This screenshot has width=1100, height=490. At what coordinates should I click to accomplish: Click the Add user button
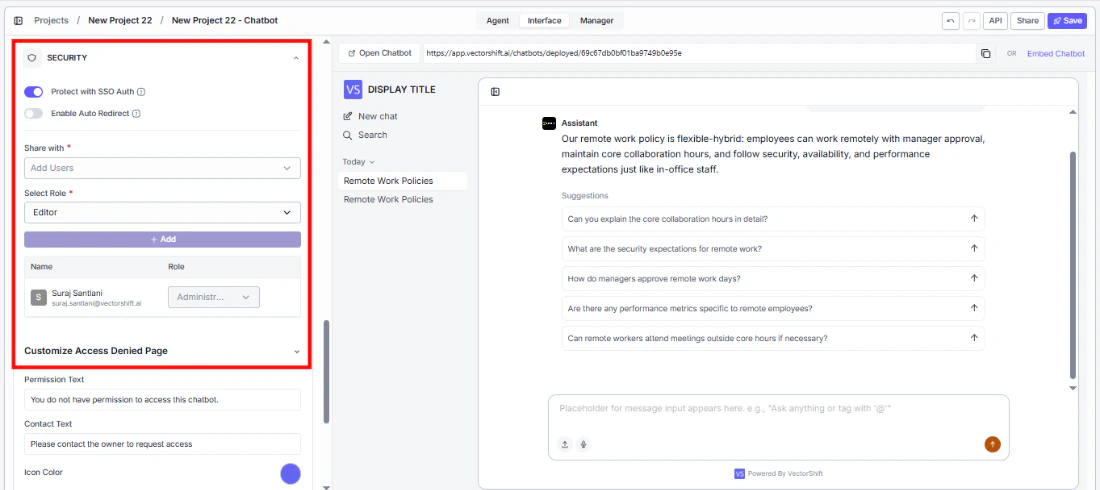click(162, 239)
